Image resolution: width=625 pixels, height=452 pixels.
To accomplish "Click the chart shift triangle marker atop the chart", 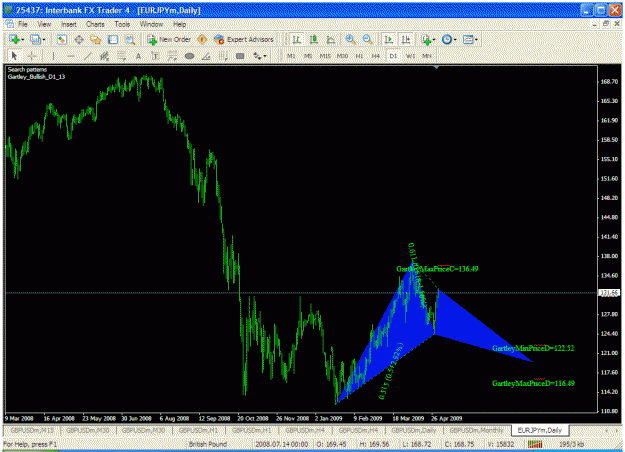I will click(436, 68).
